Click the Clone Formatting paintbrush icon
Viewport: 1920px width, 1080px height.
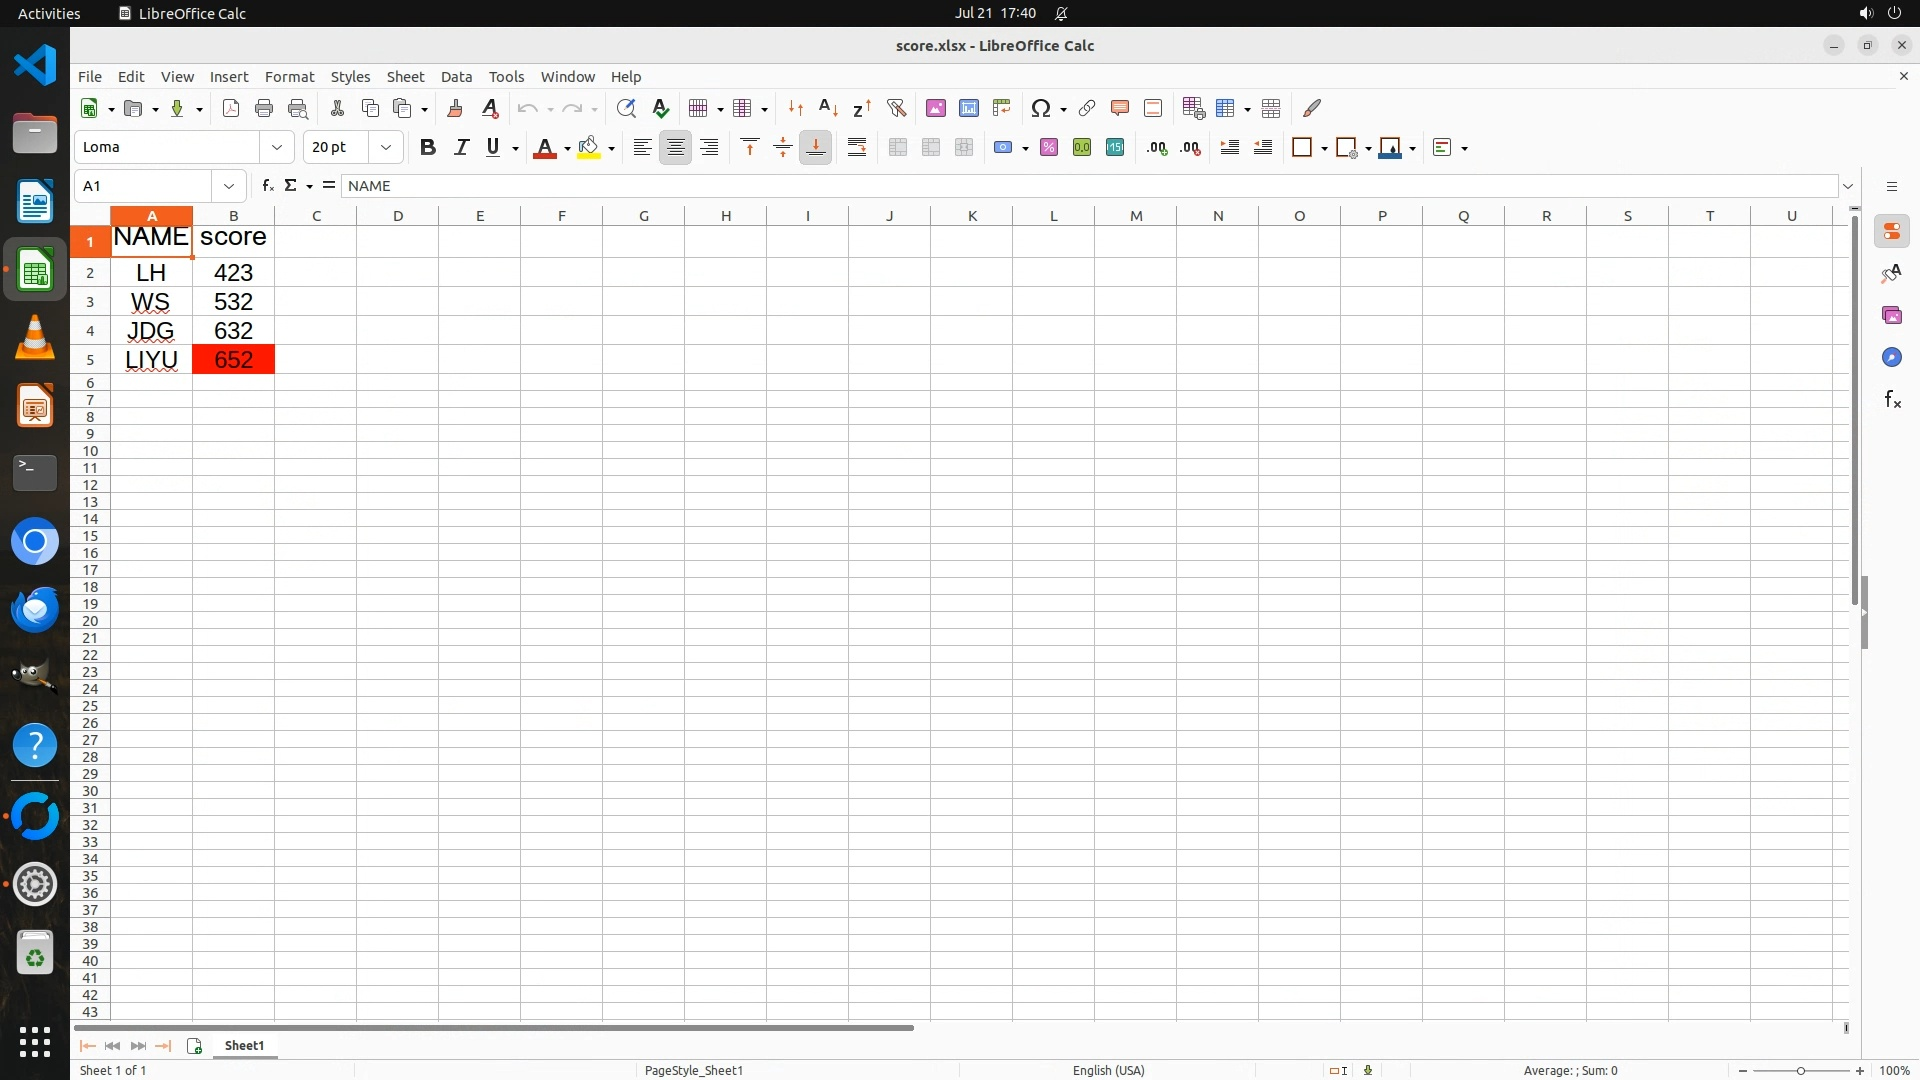(x=455, y=108)
